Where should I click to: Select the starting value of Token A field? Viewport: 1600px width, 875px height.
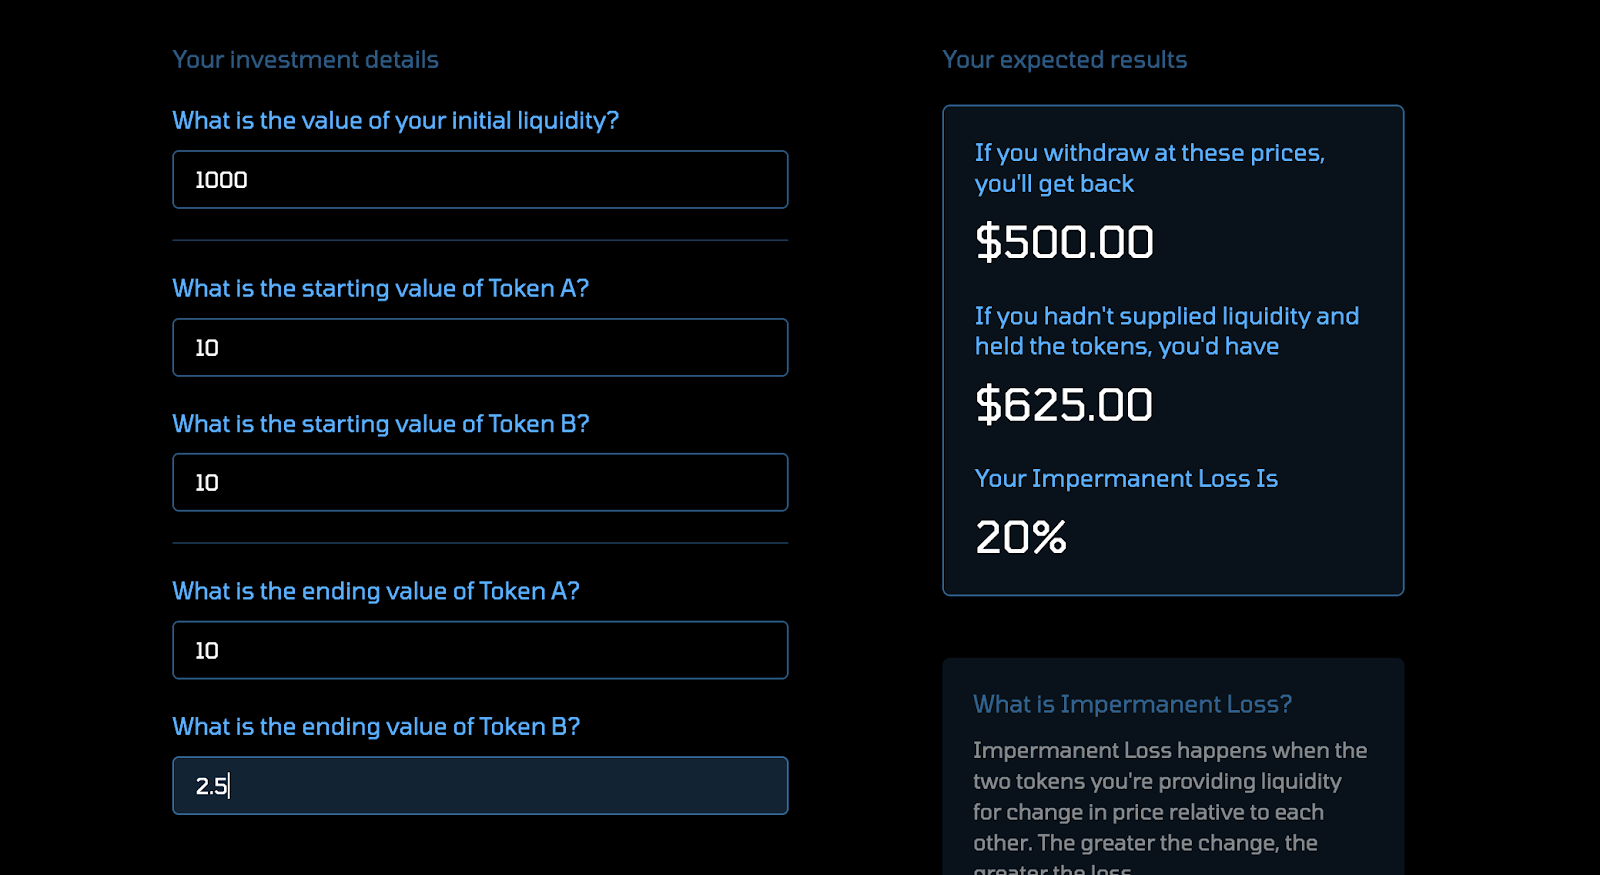coord(480,347)
